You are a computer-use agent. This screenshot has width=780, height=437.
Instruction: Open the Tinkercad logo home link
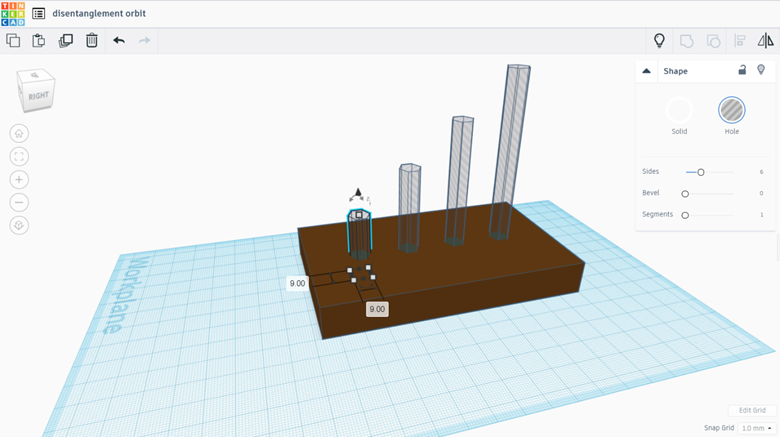(13, 13)
